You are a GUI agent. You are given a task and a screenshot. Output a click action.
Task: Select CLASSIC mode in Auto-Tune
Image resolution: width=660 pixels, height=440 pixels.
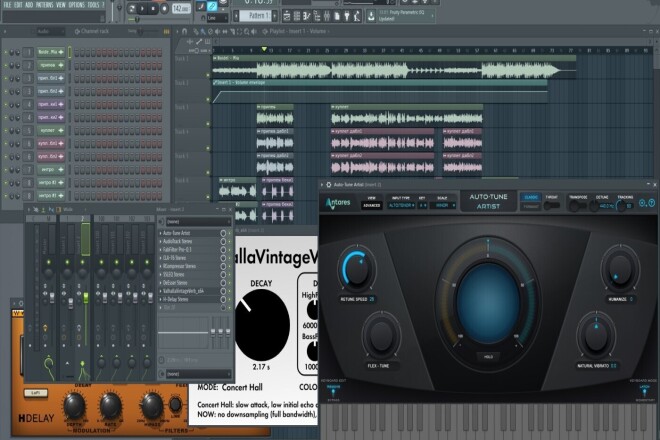click(530, 197)
